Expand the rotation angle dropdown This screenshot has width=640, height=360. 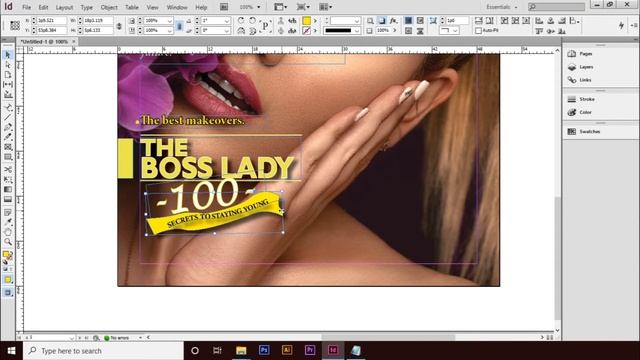(x=227, y=20)
